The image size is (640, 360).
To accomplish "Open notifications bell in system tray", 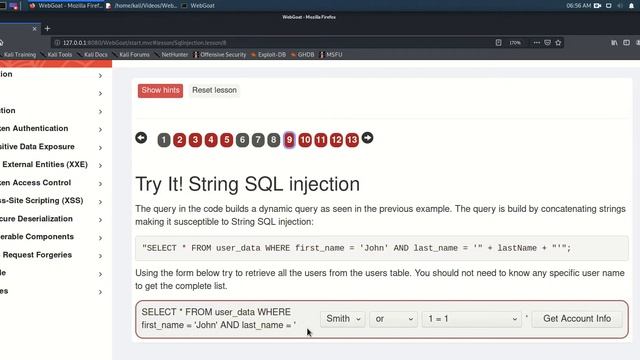I will 631,6.
